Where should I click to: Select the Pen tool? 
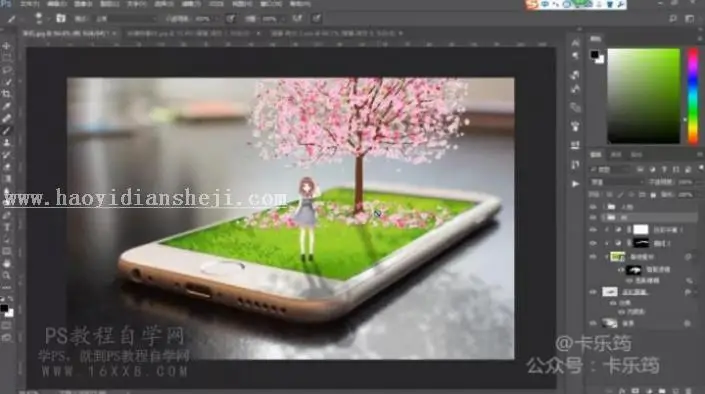pyautogui.click(x=7, y=215)
